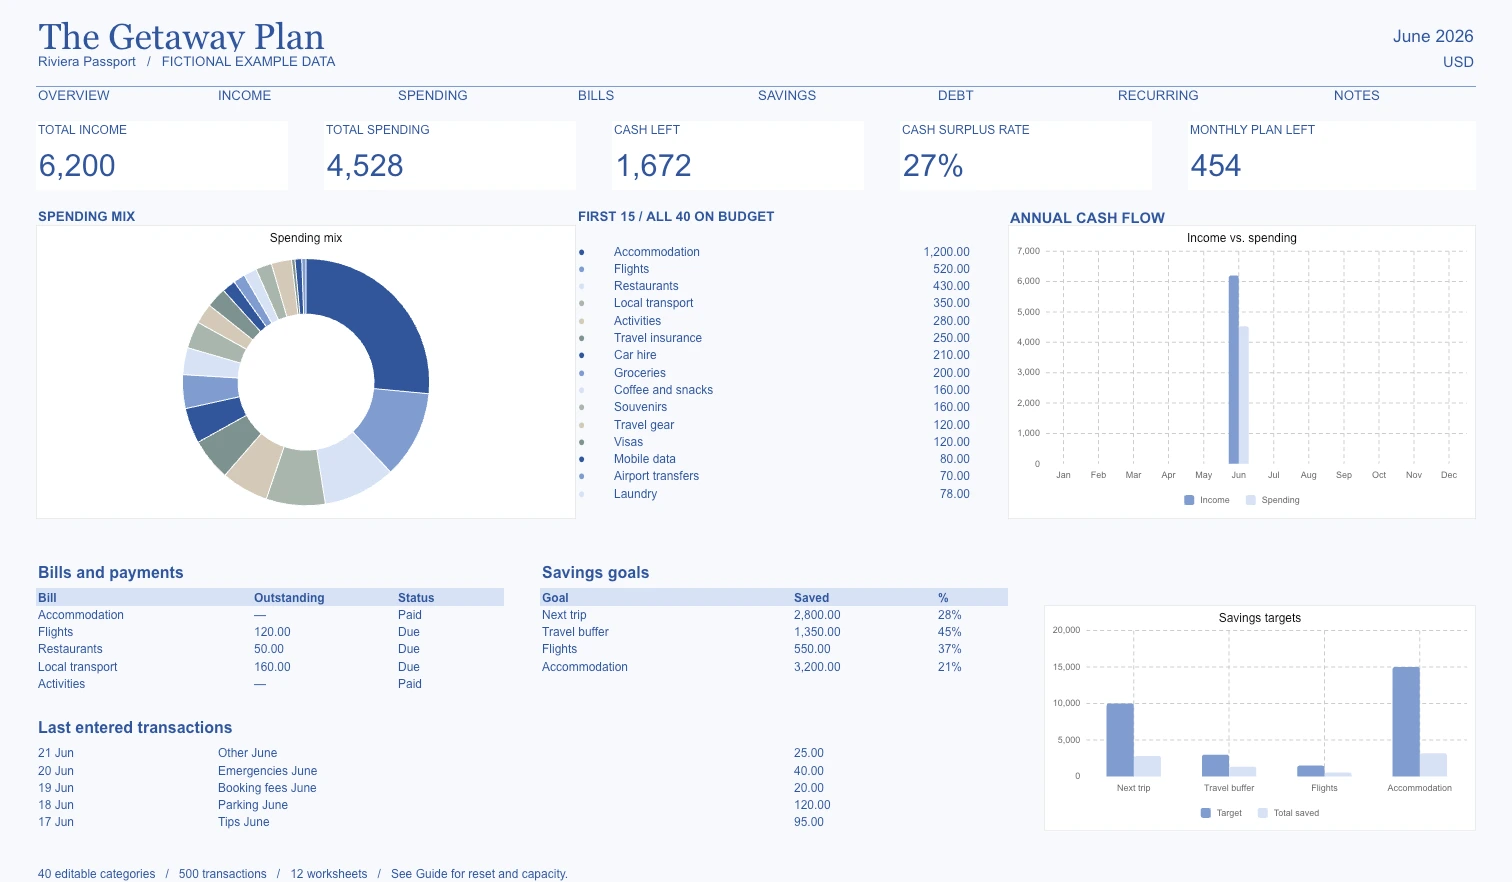Open the DEBT tab
The width and height of the screenshot is (1512, 882).
(x=955, y=96)
